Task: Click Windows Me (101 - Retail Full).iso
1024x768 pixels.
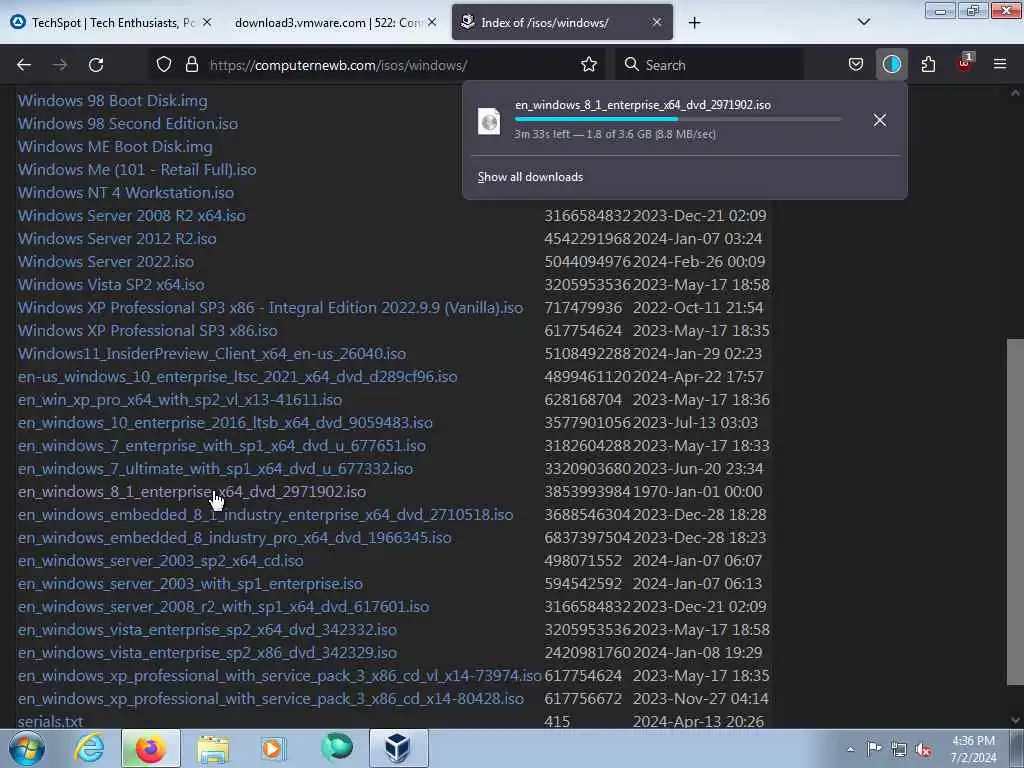Action: (137, 169)
